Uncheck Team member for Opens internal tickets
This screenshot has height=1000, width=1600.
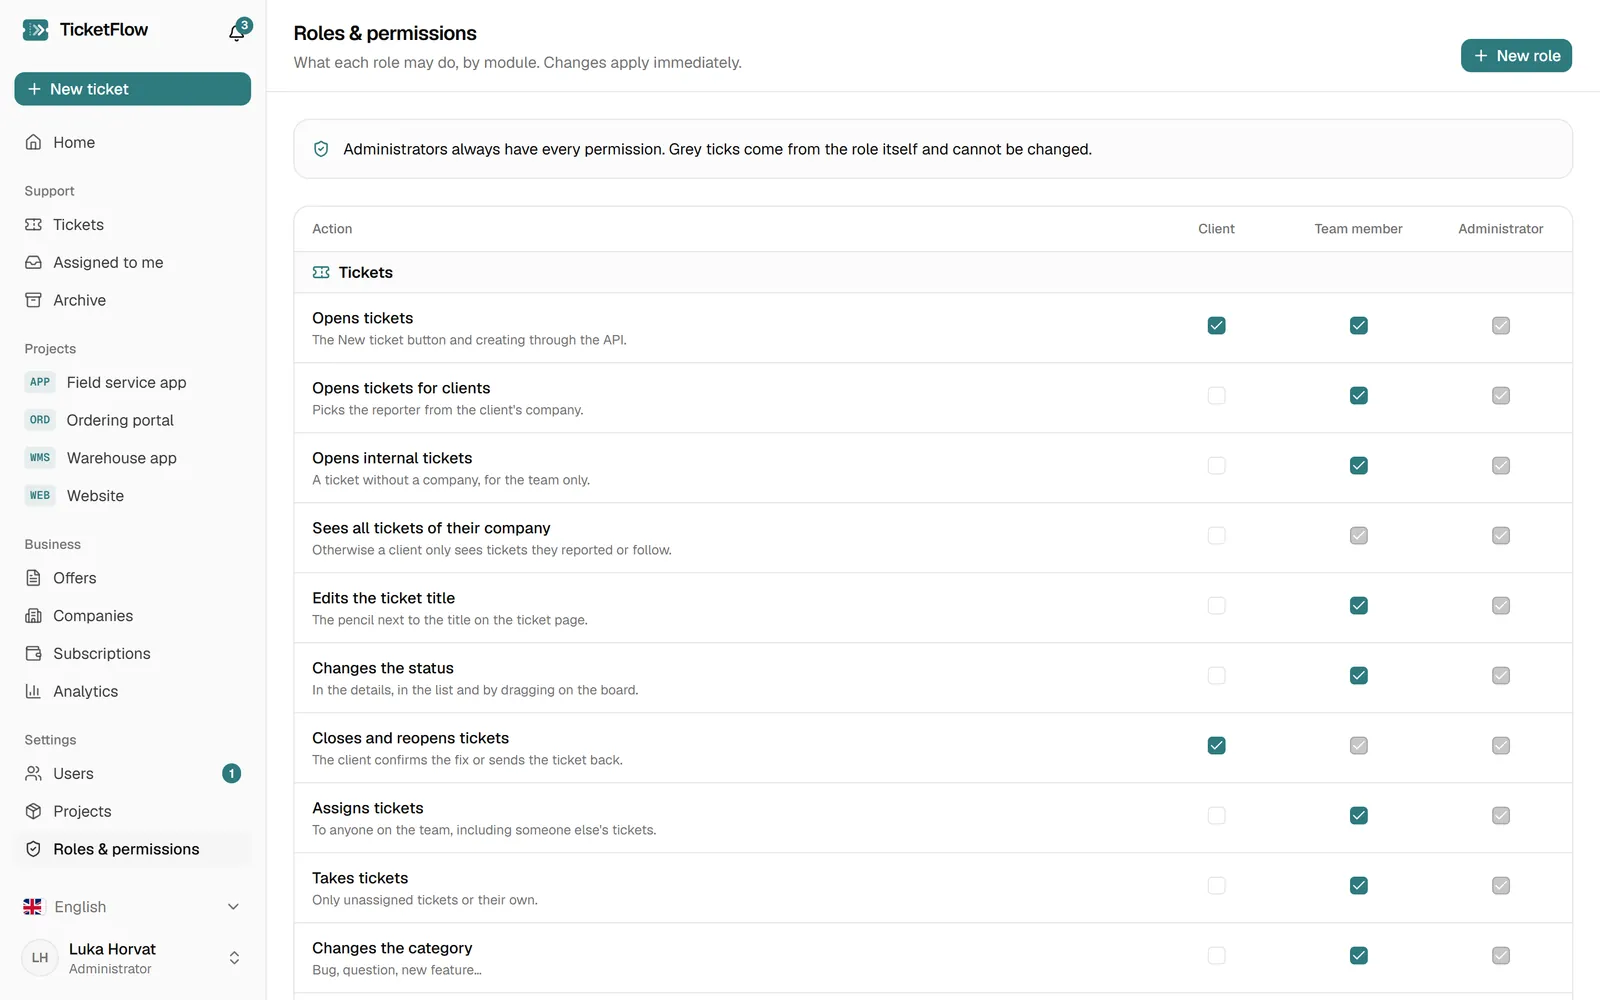1358,466
